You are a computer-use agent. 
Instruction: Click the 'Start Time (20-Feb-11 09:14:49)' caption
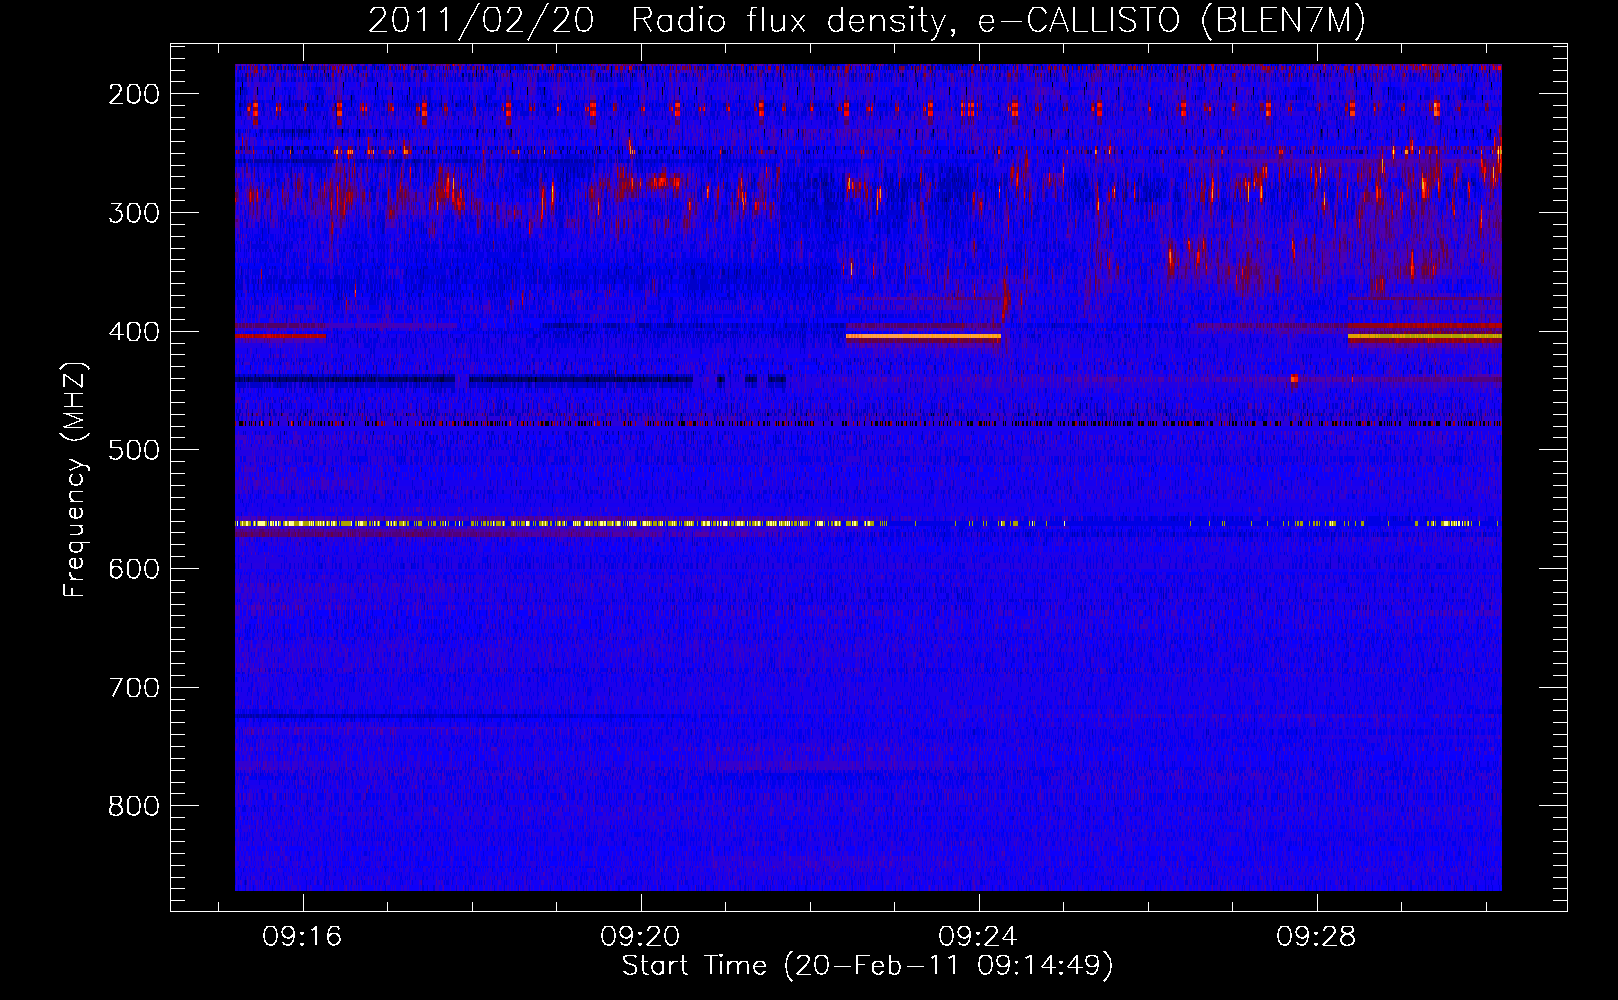(x=867, y=966)
